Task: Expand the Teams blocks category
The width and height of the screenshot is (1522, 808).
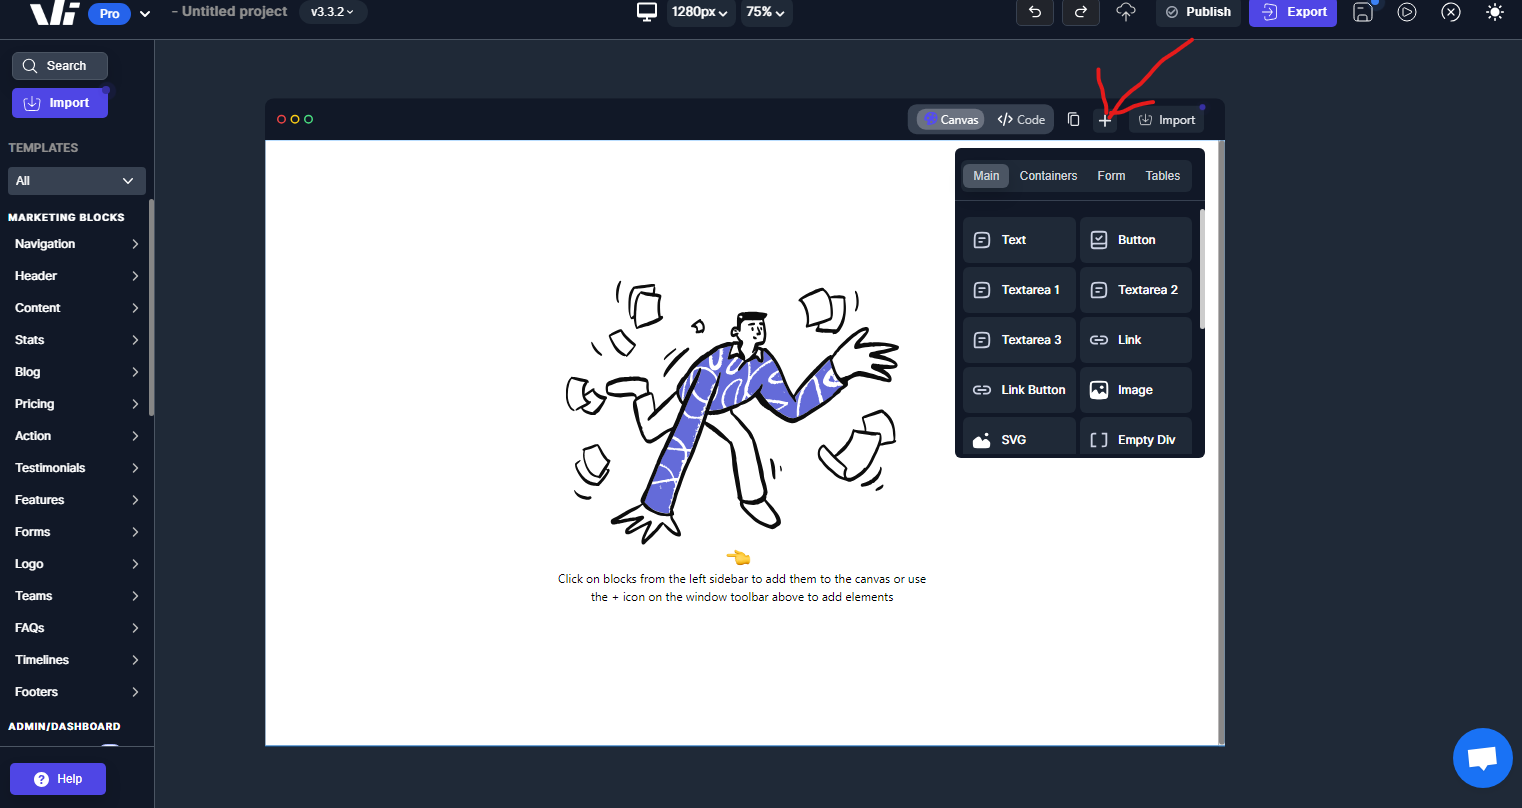Action: coord(76,596)
